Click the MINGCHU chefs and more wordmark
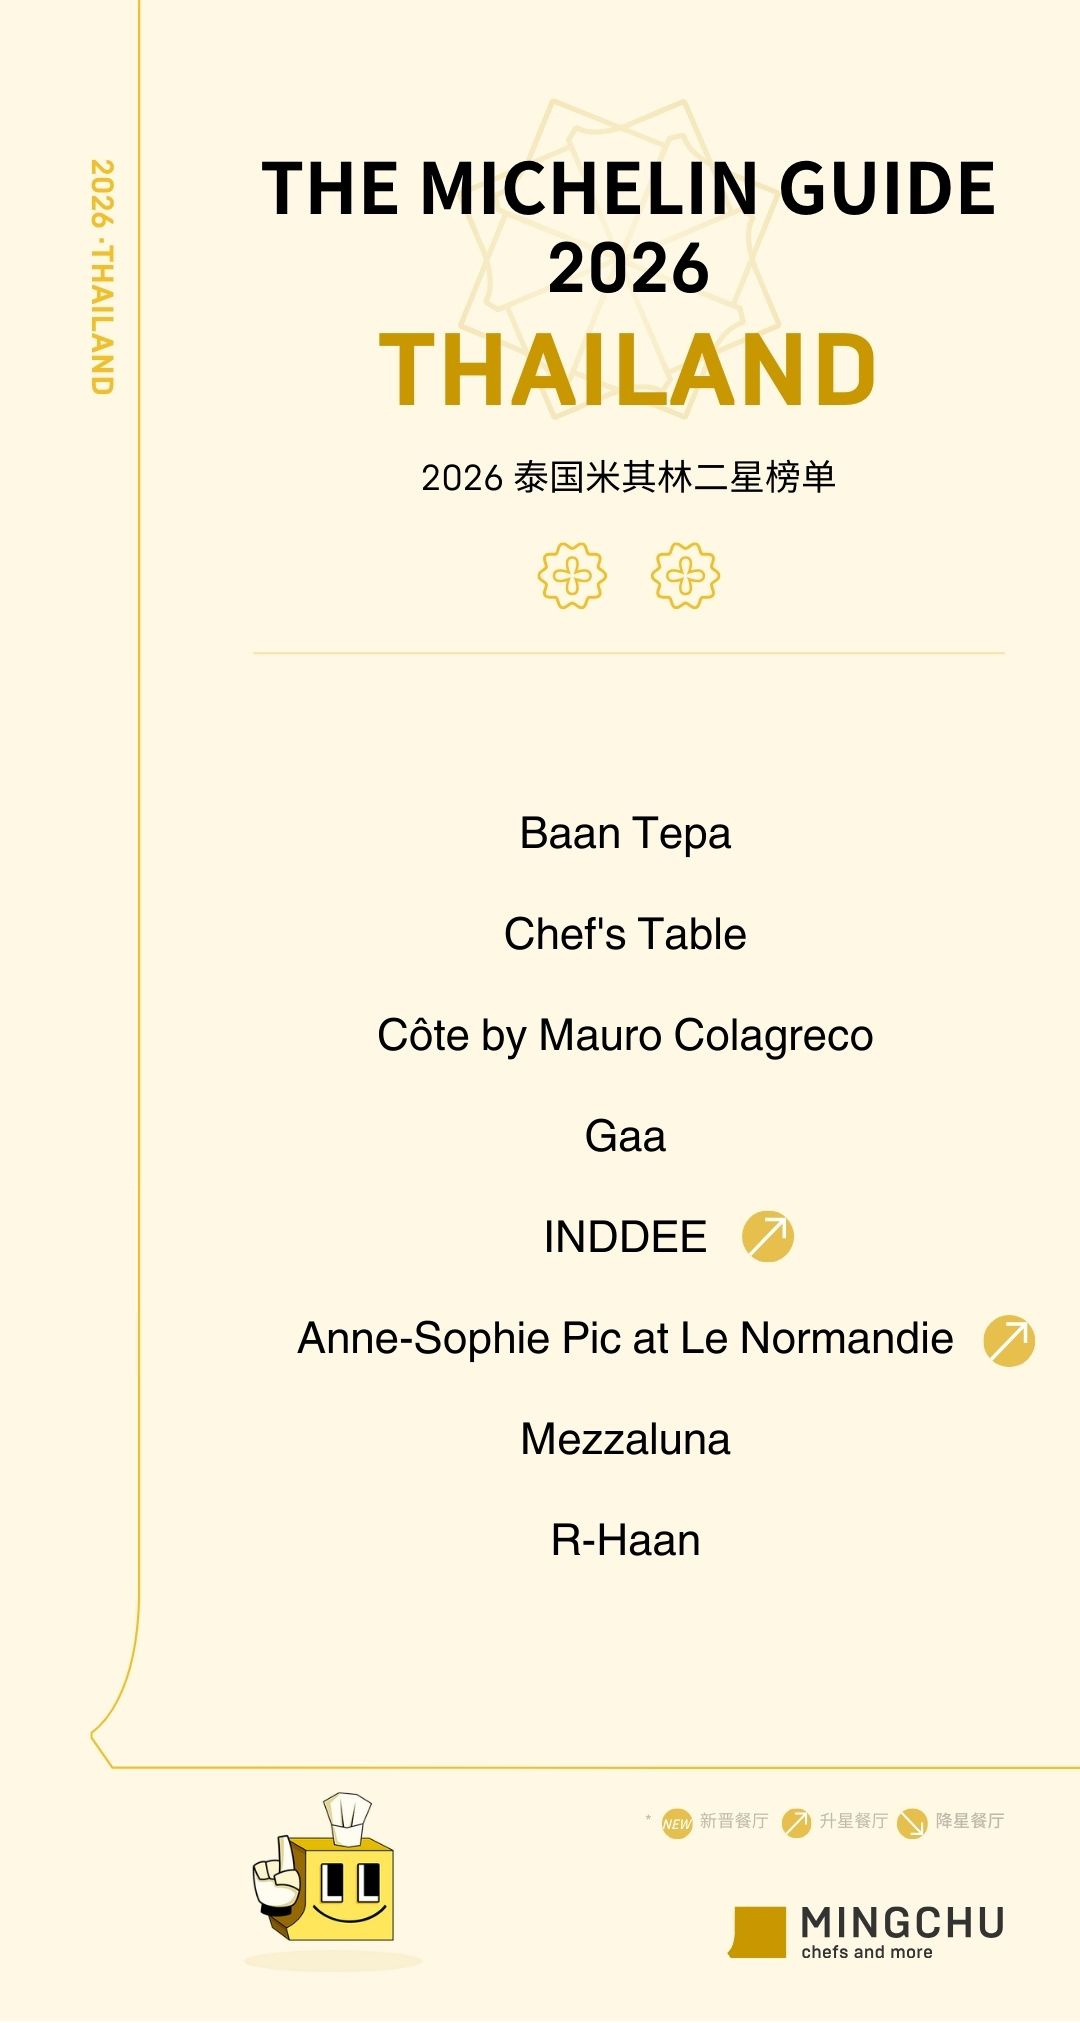 click(x=902, y=1932)
